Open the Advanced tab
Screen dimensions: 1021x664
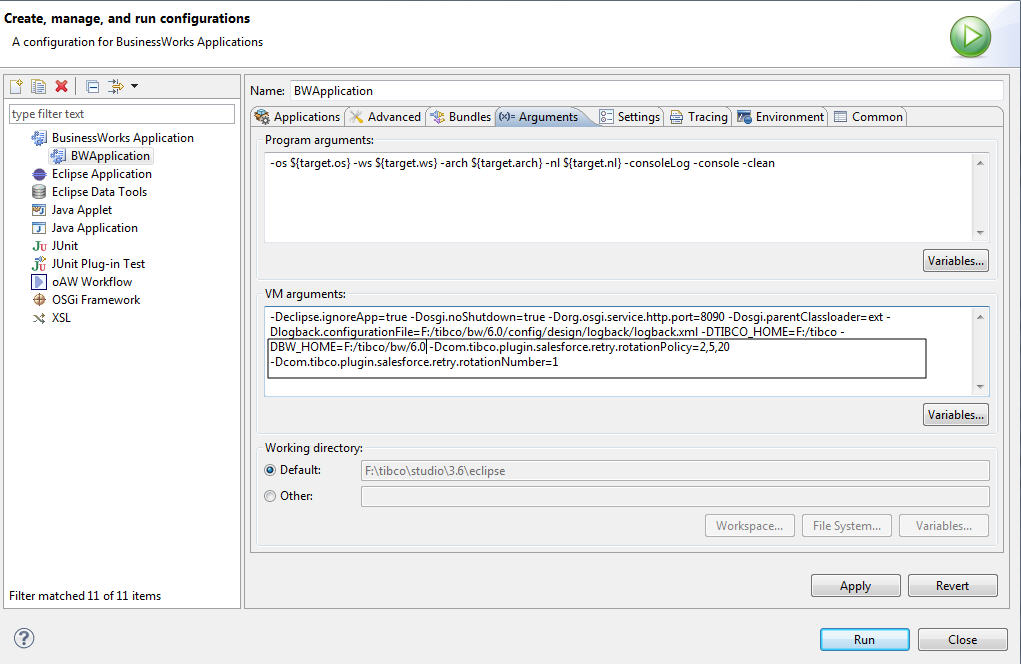[386, 117]
